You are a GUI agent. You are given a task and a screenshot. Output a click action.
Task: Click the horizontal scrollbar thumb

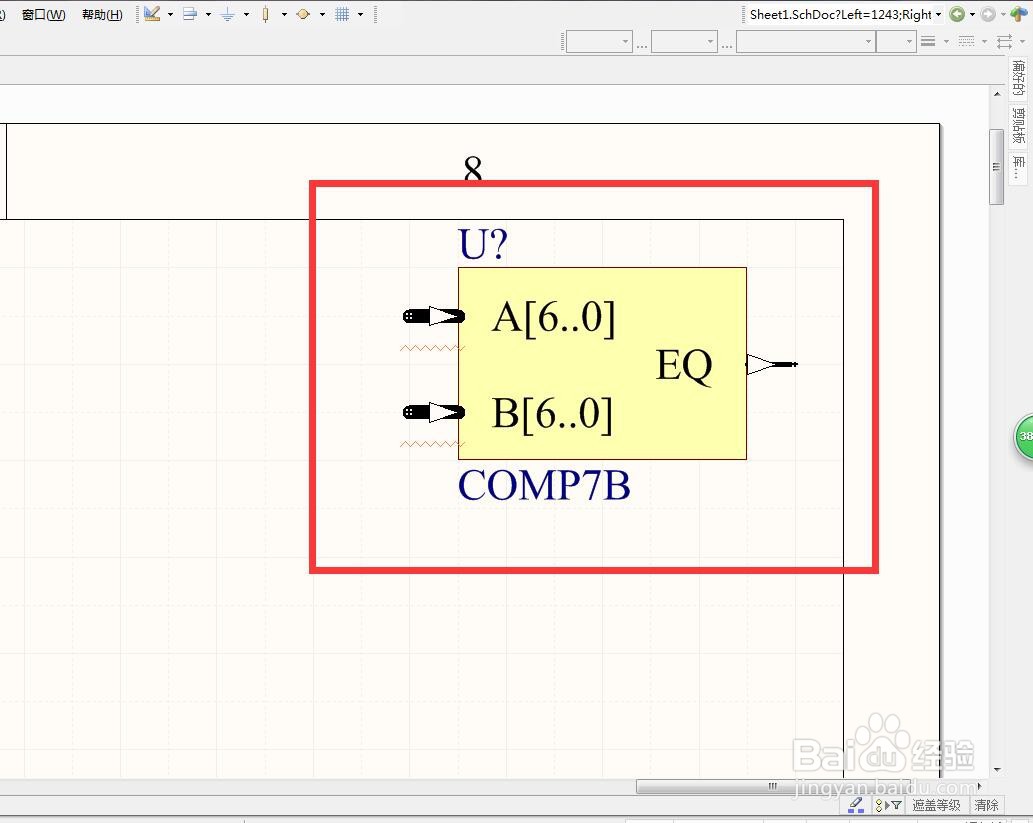[773, 786]
